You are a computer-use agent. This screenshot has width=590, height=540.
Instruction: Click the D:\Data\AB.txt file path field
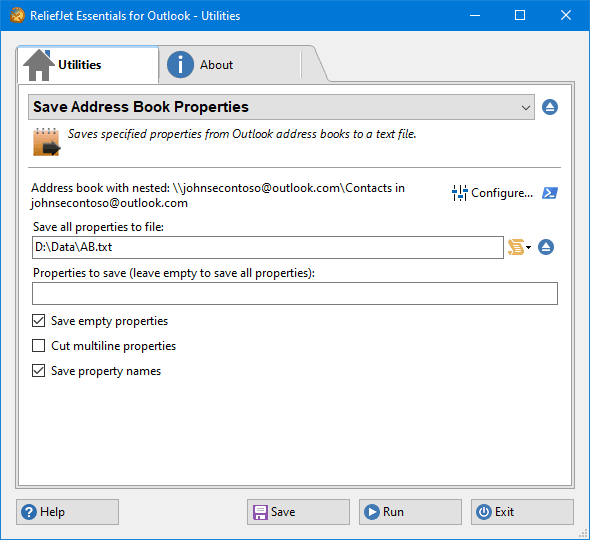click(x=268, y=247)
